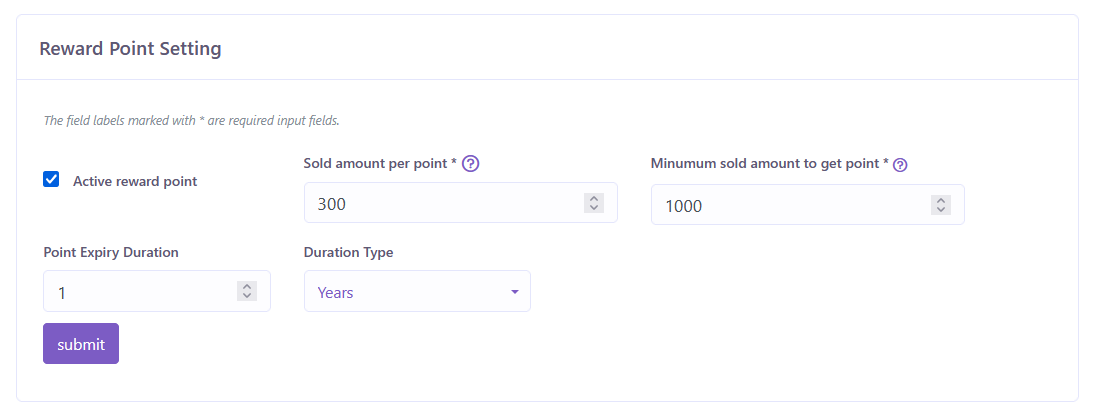Click into the Point Expiry Duration input

pos(140,292)
